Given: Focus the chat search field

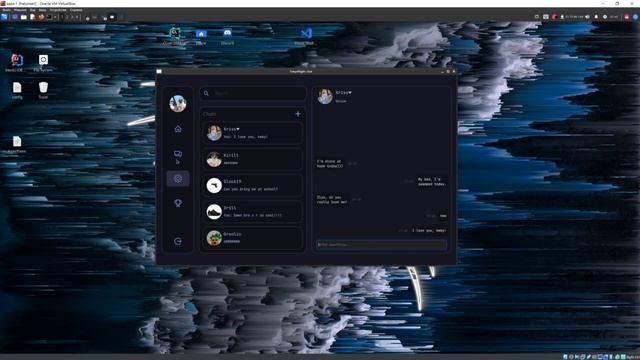Looking at the screenshot, I should 253,93.
